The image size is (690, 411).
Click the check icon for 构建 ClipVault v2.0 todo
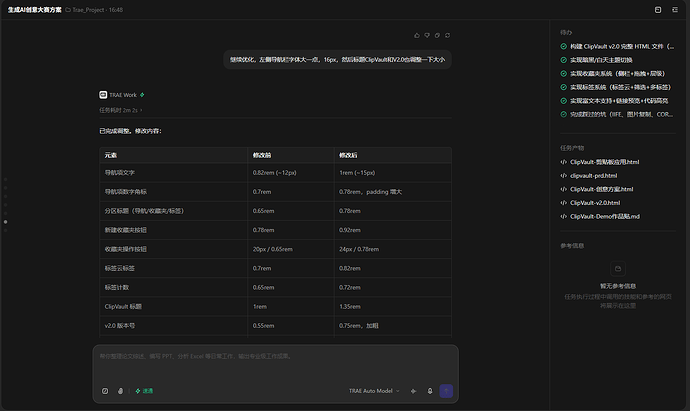pos(564,46)
